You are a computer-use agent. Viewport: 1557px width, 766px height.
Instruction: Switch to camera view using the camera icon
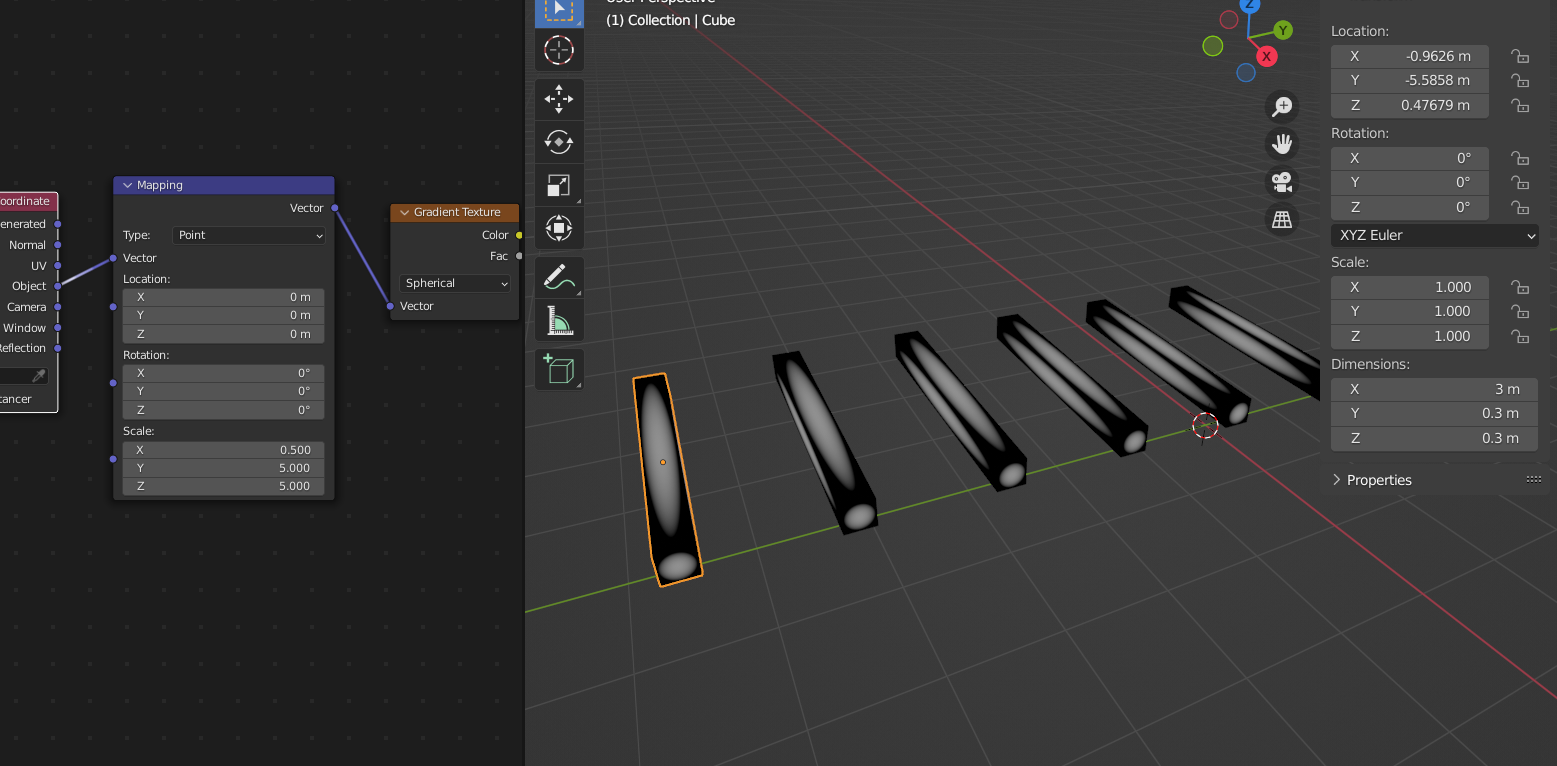click(x=1282, y=181)
